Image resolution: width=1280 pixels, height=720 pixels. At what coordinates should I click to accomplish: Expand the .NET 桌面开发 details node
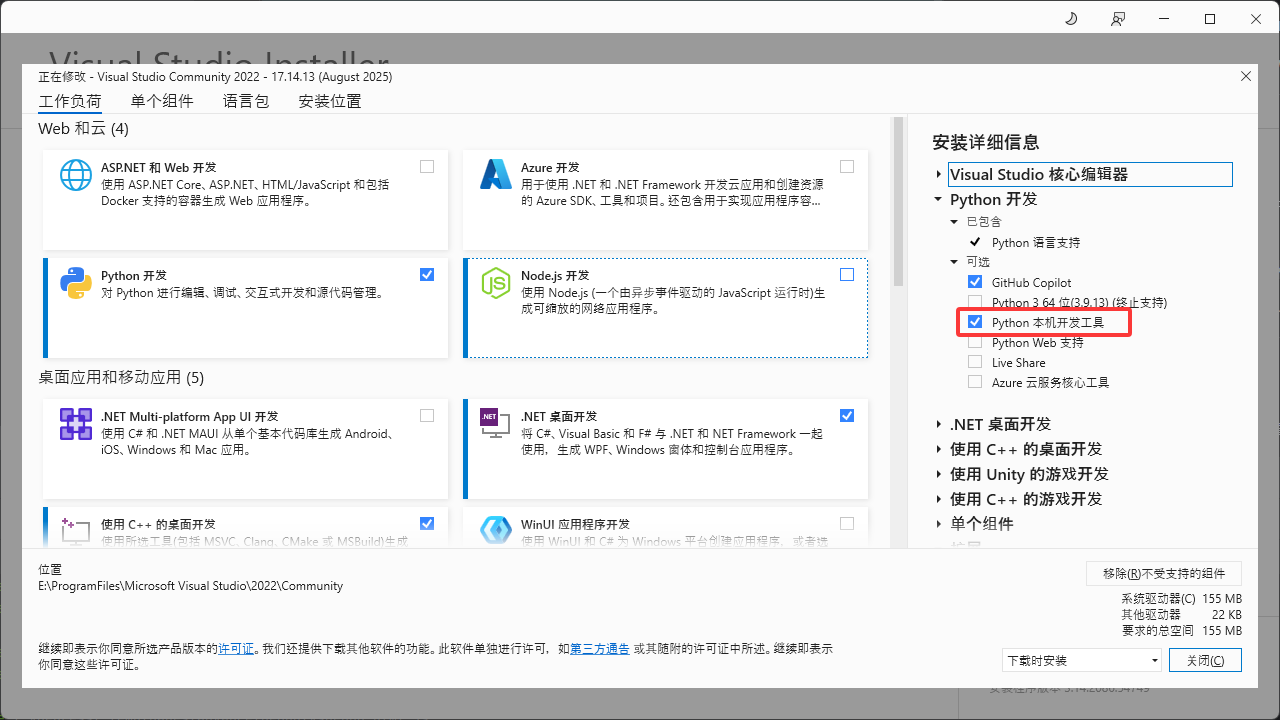(x=939, y=424)
